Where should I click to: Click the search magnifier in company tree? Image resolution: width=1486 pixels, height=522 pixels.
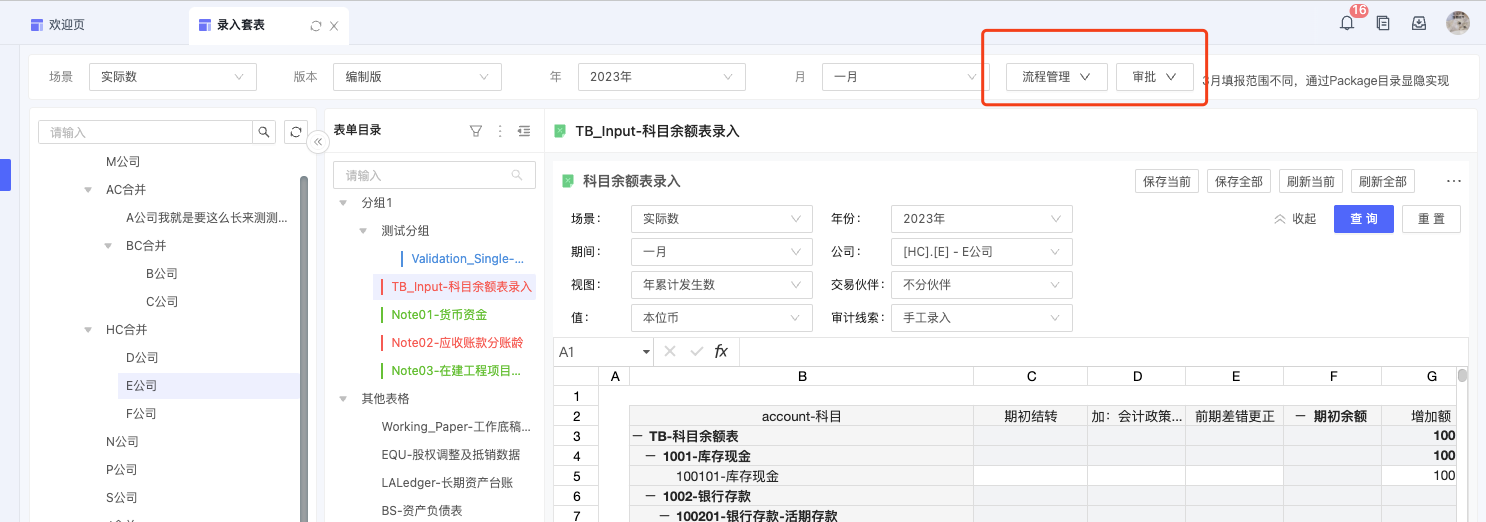pyautogui.click(x=264, y=132)
